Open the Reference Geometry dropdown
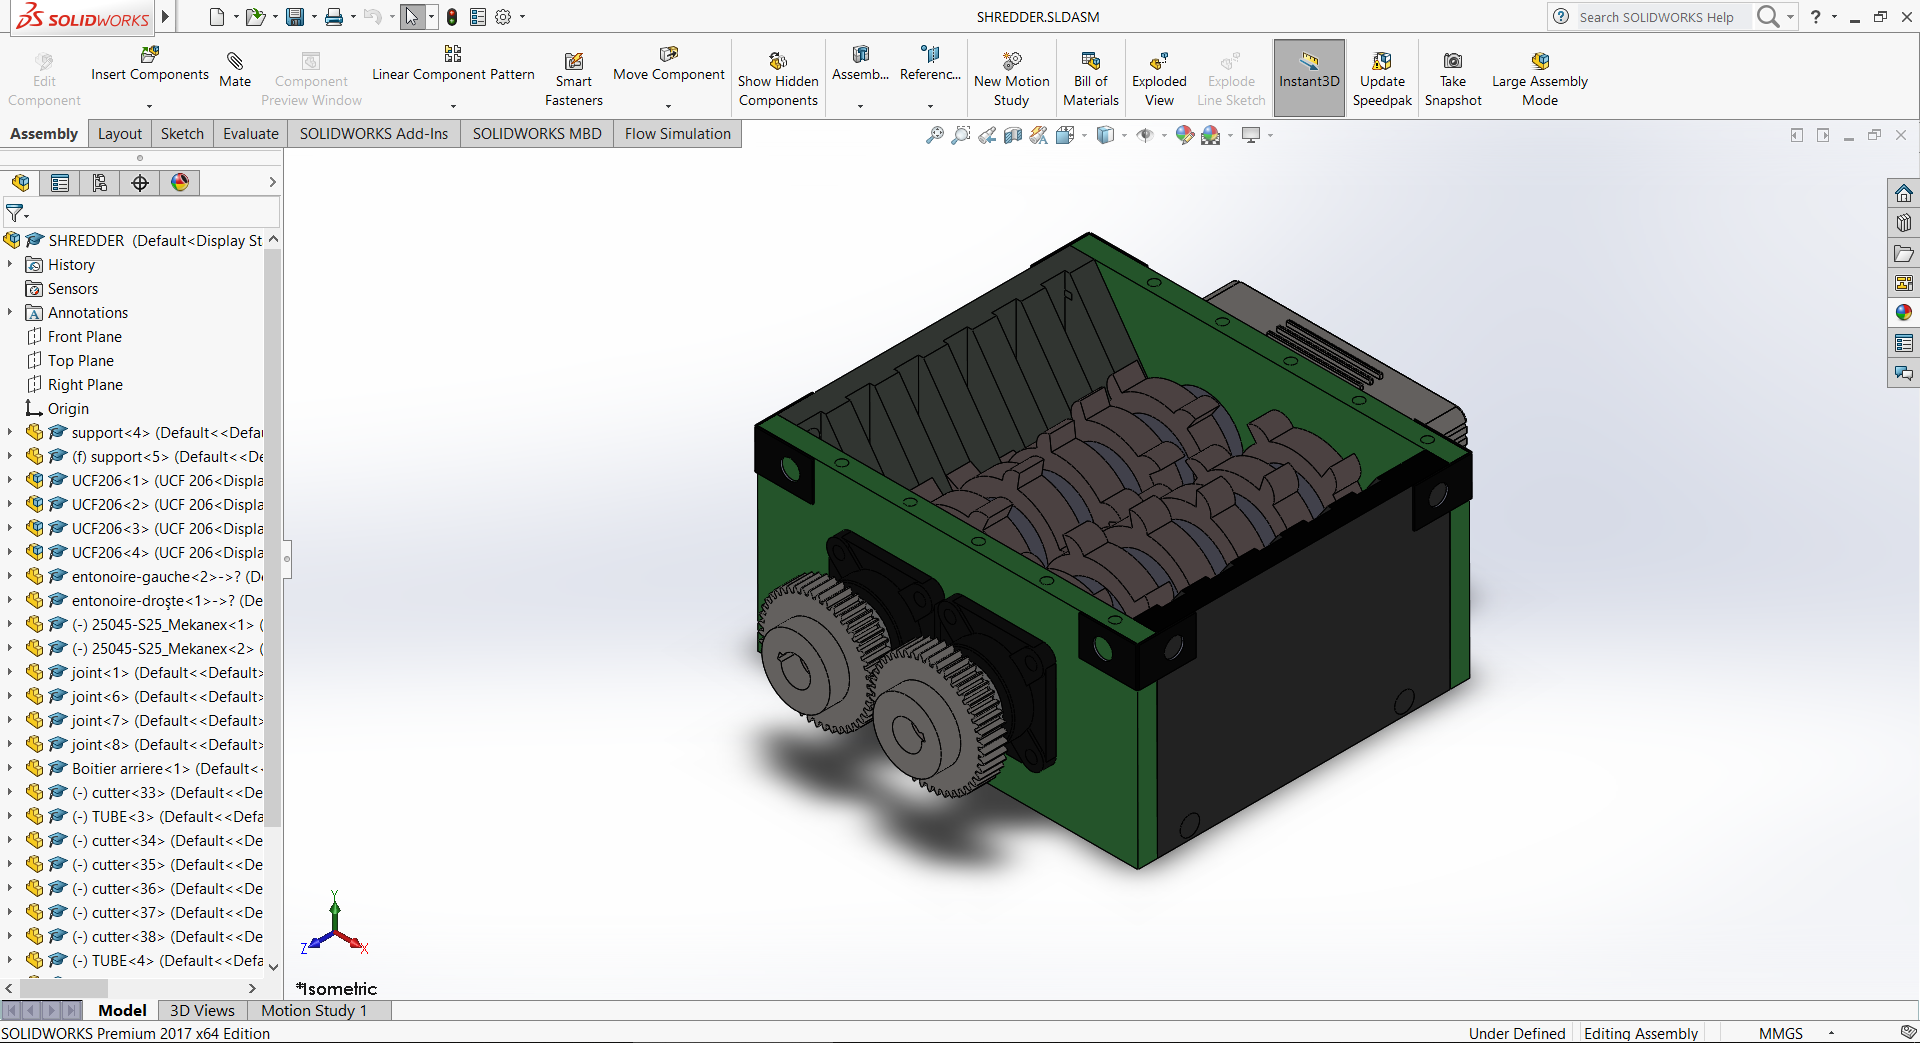 pyautogui.click(x=930, y=106)
